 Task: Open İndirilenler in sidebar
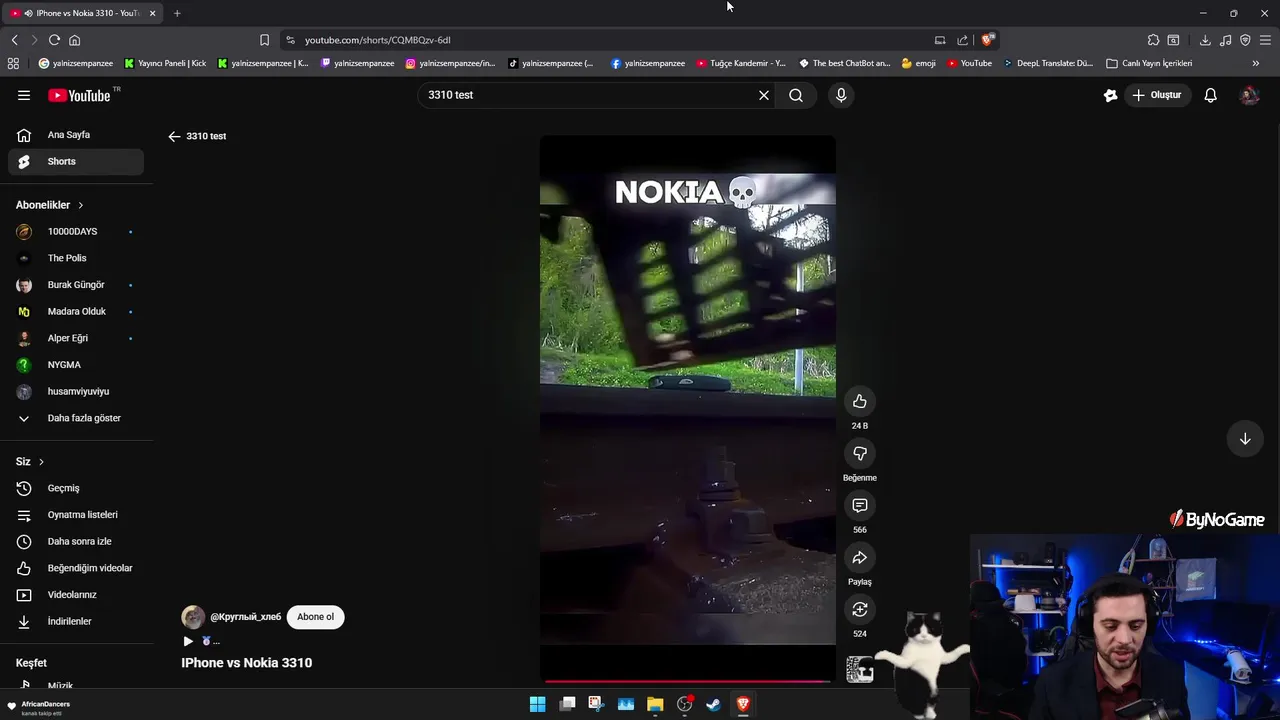(x=75, y=621)
